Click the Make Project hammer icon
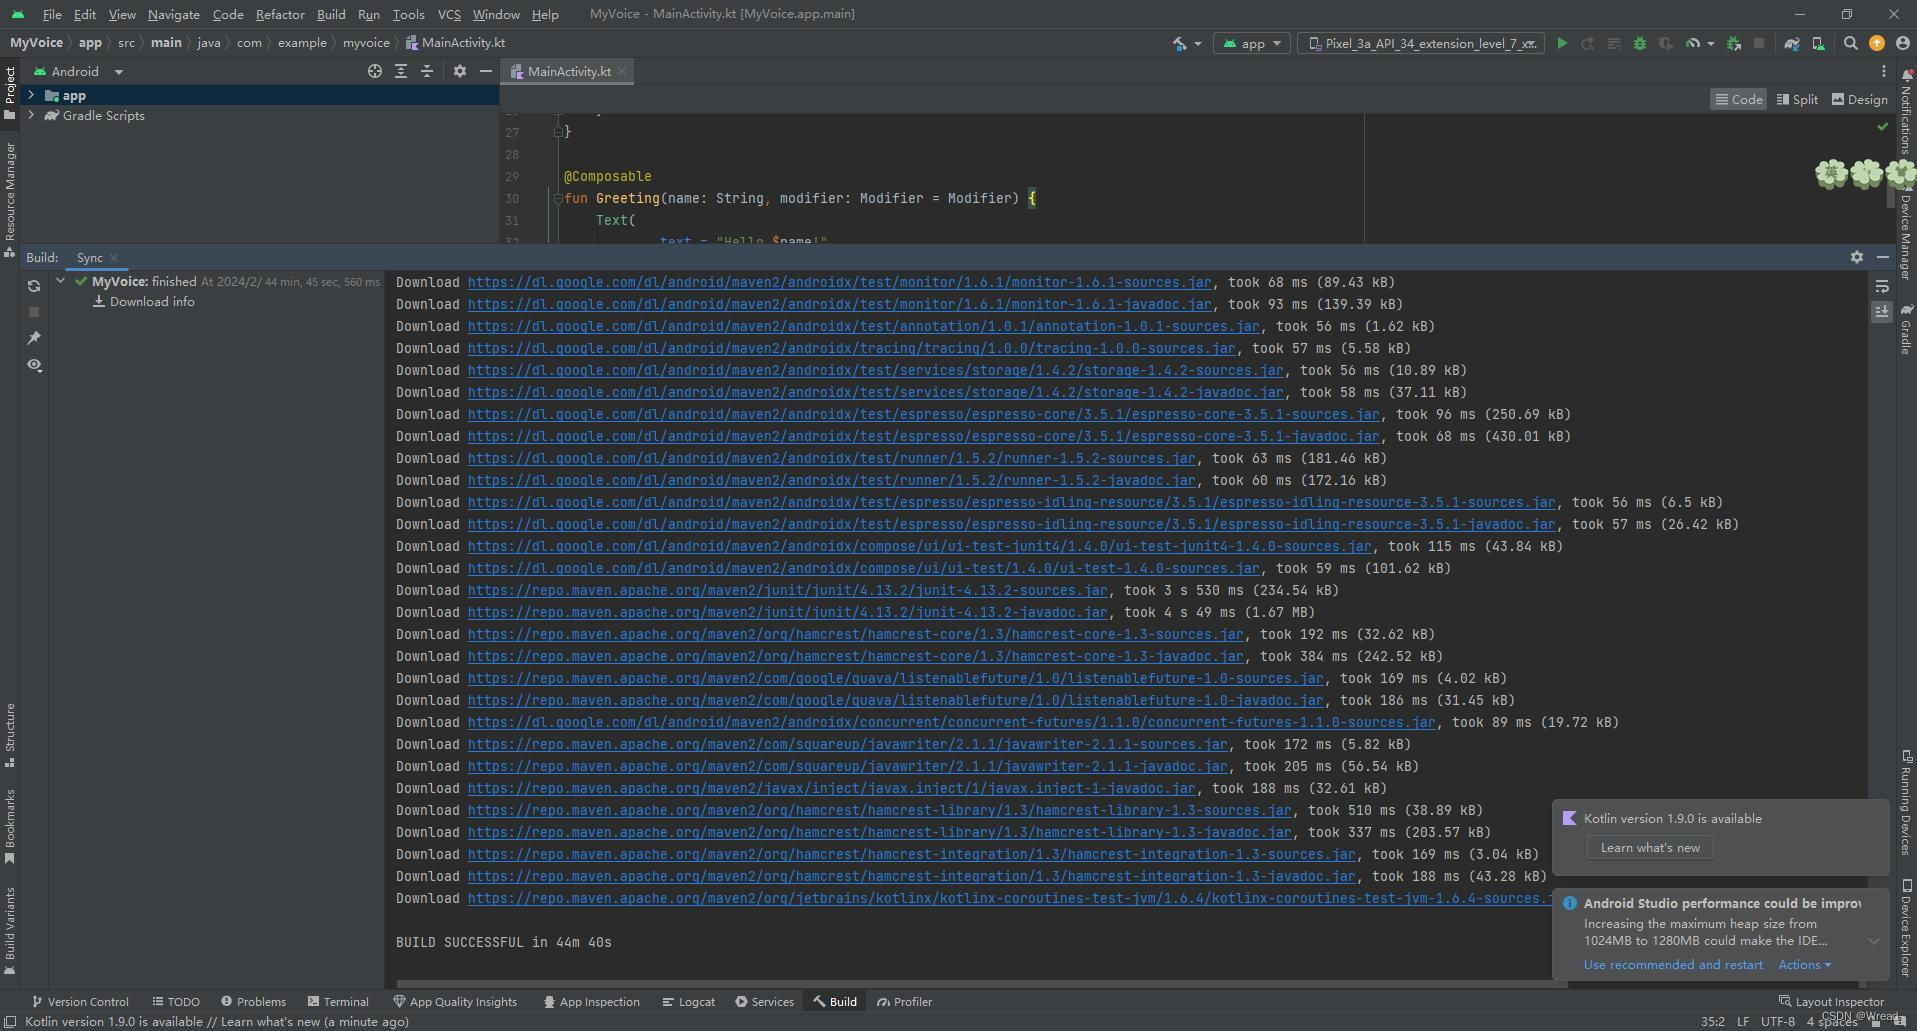1917x1031 pixels. click(x=1180, y=43)
